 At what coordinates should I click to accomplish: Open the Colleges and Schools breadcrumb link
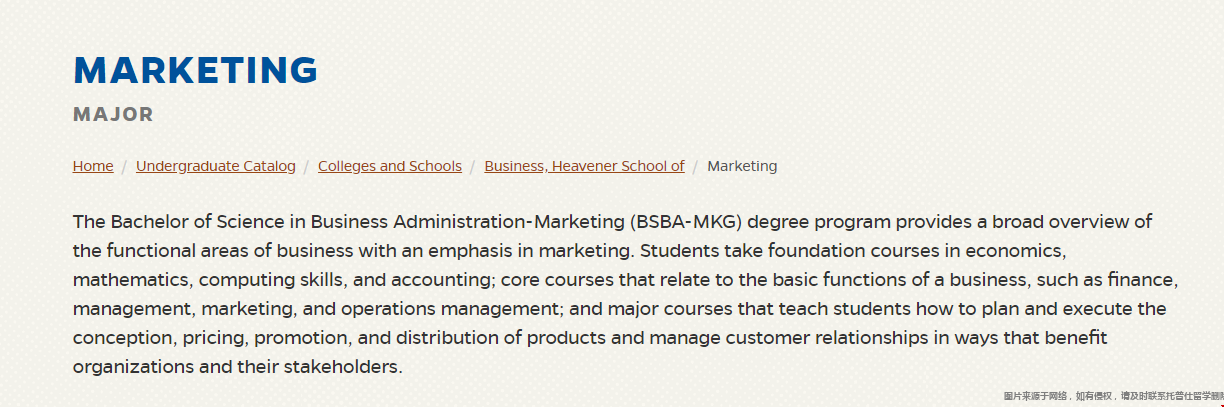tap(390, 166)
